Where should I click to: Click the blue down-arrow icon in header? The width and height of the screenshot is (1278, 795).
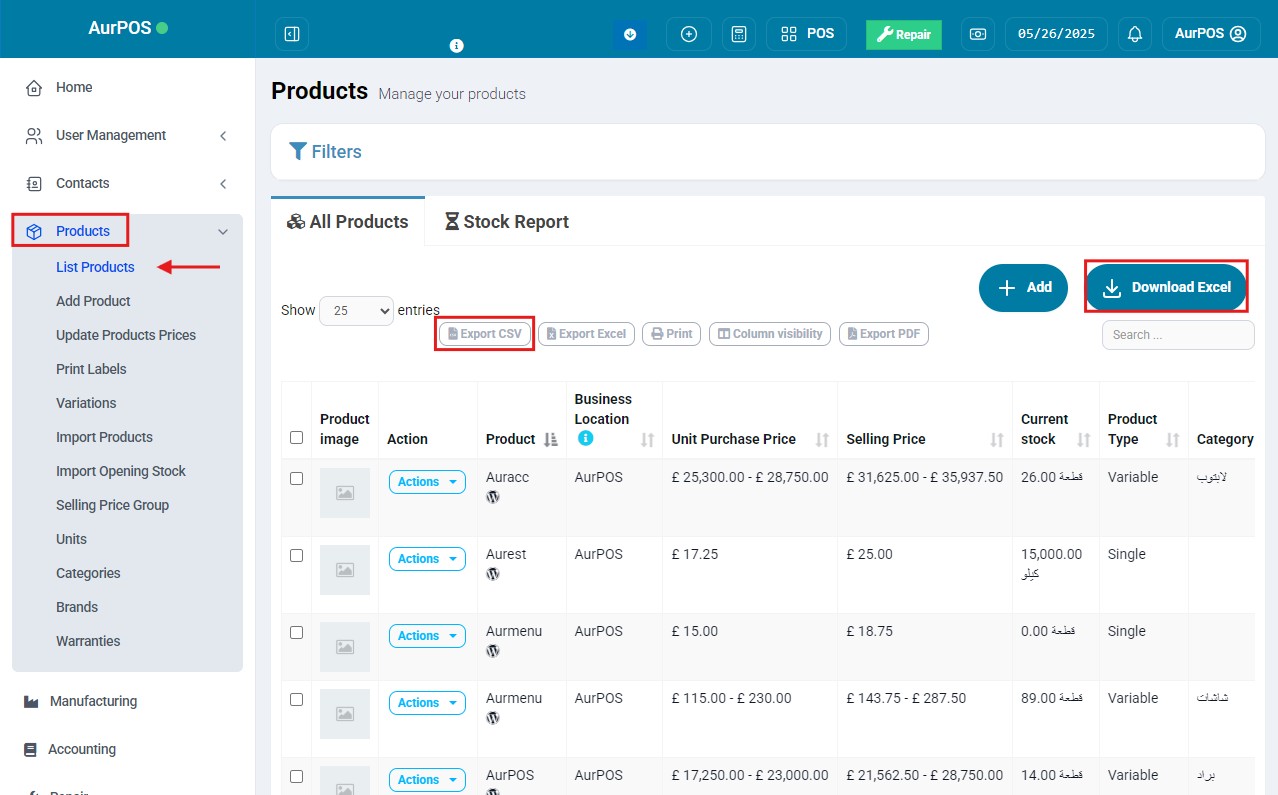(630, 34)
